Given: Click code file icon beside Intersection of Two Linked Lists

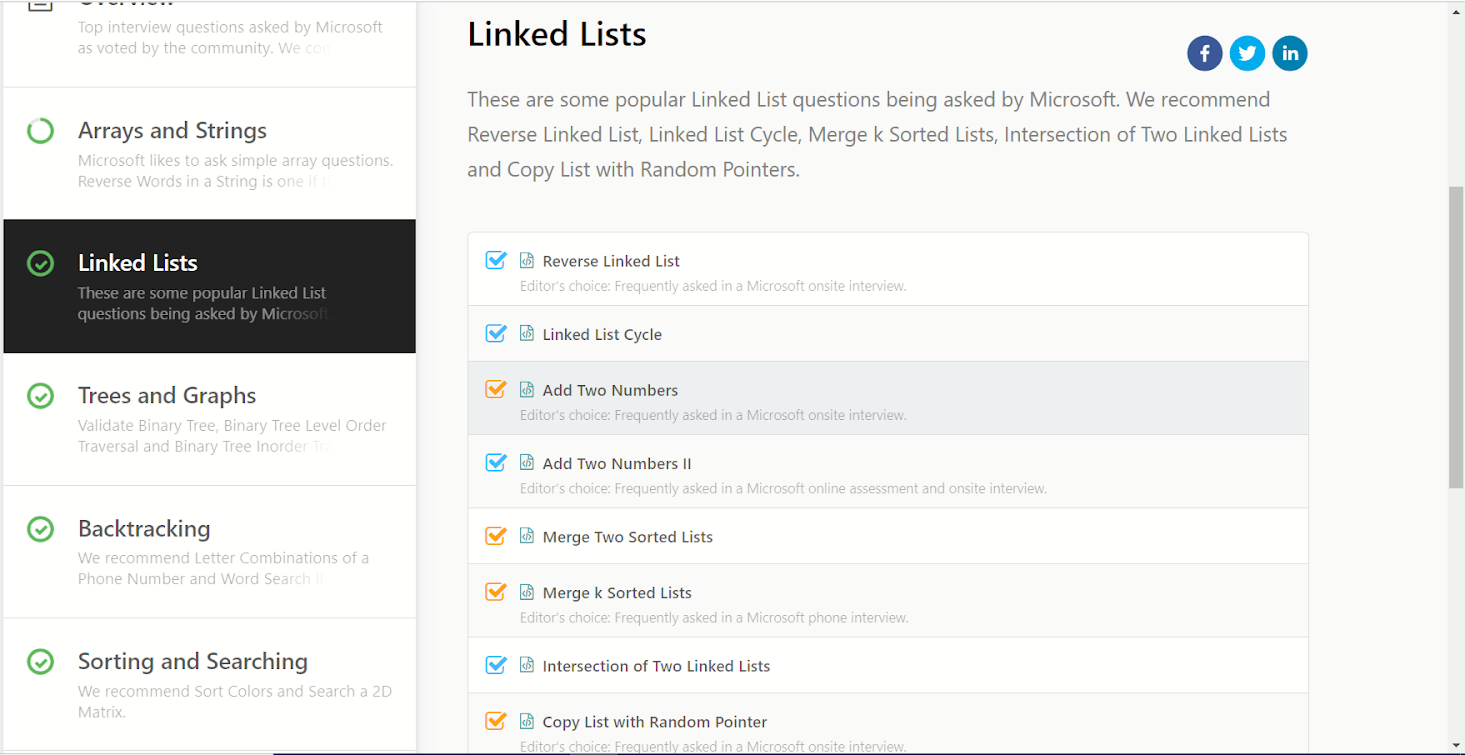Looking at the screenshot, I should [x=527, y=666].
